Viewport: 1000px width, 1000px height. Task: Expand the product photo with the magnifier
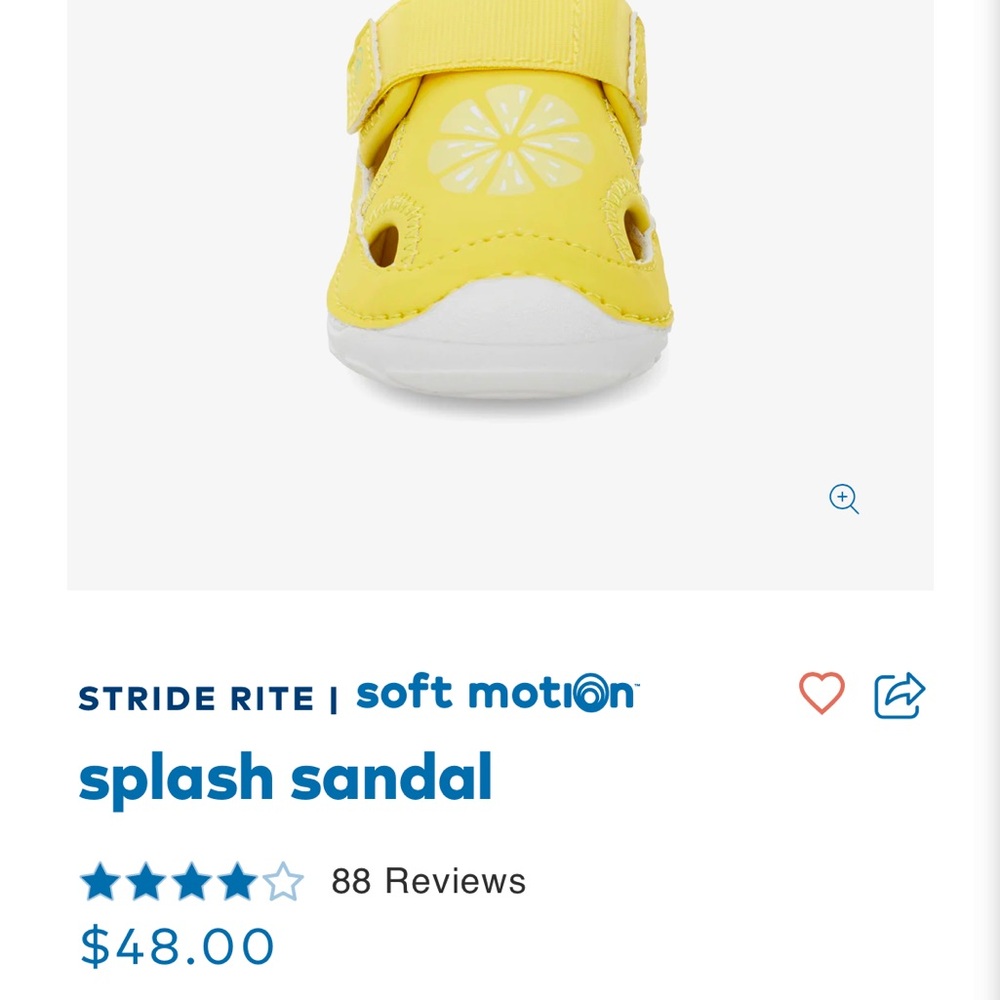tap(843, 500)
